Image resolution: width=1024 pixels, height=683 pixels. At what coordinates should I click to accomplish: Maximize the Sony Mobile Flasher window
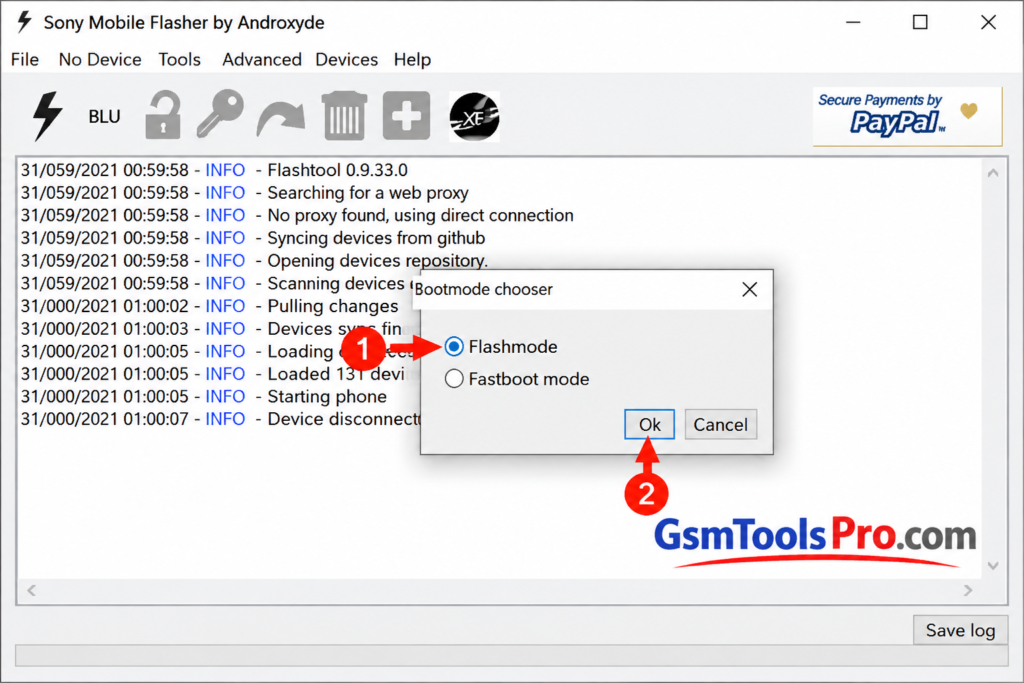[920, 22]
